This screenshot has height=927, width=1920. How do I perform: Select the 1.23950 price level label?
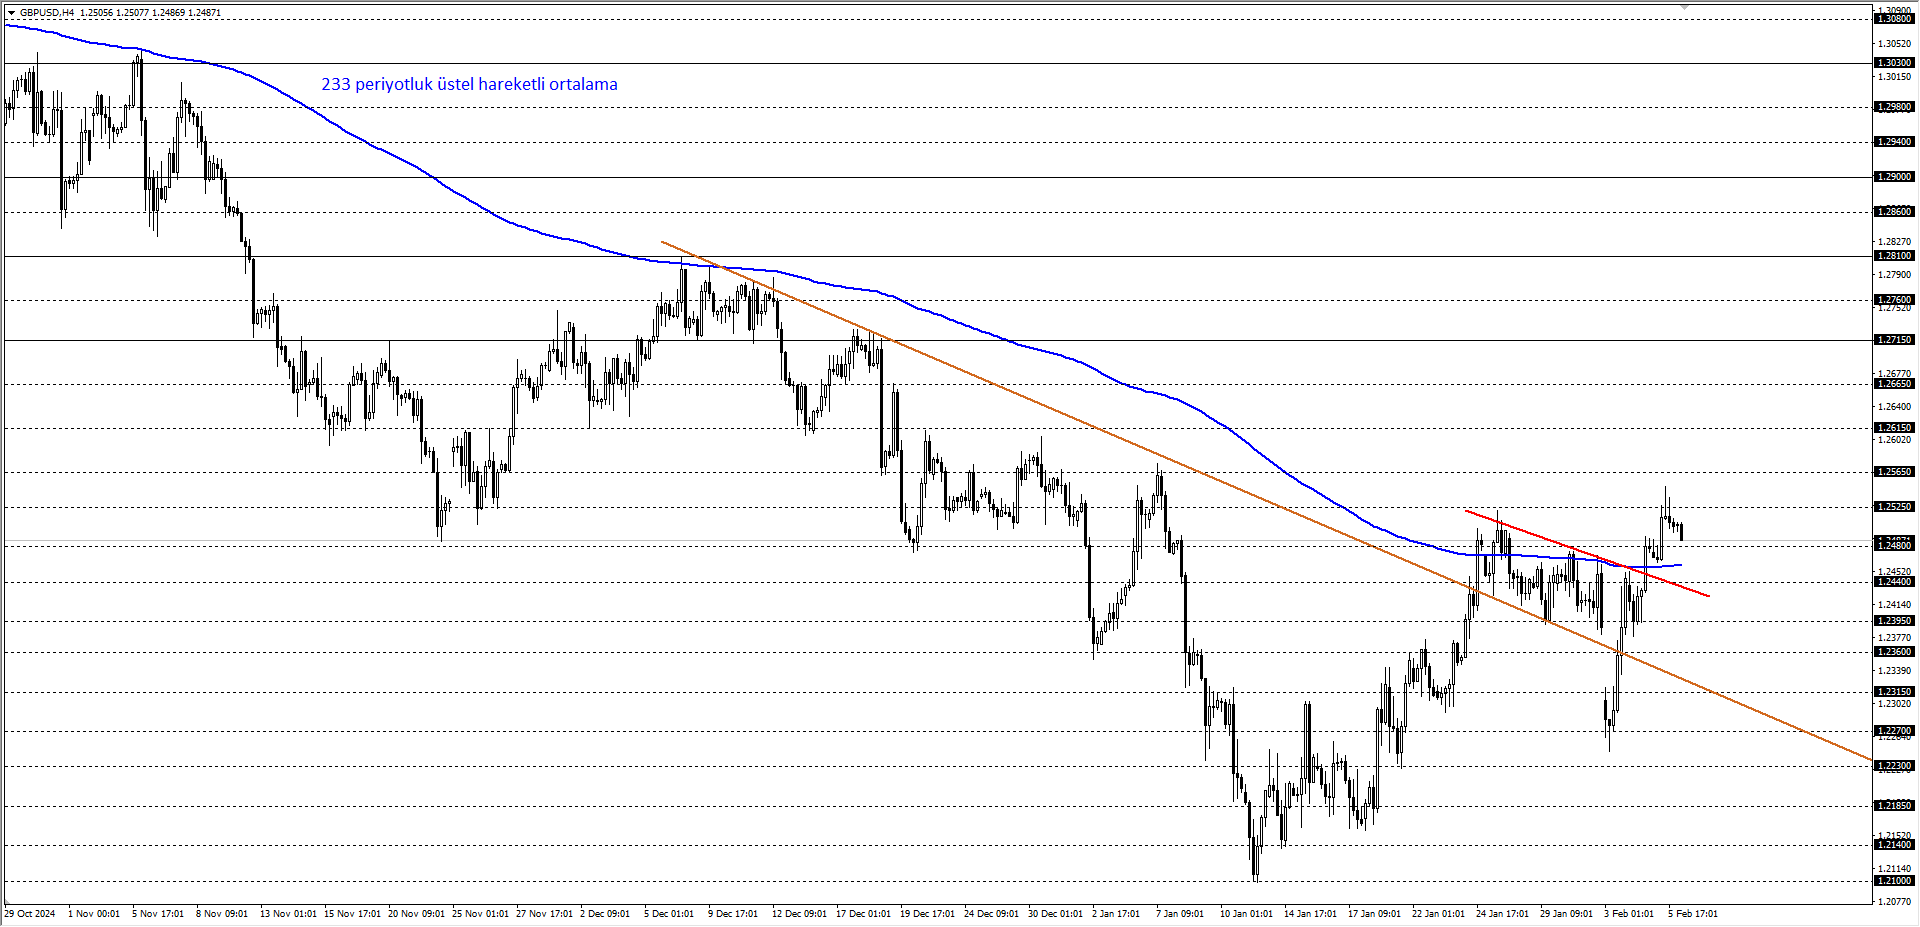(1893, 621)
